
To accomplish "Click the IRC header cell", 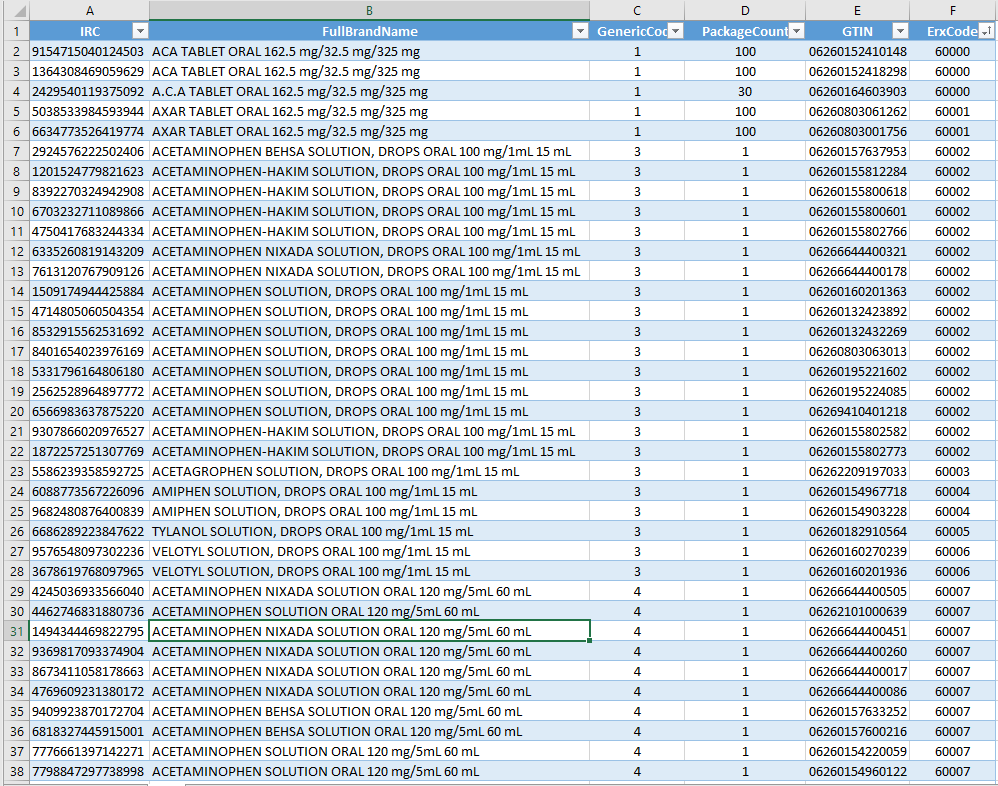I will tap(89, 31).
